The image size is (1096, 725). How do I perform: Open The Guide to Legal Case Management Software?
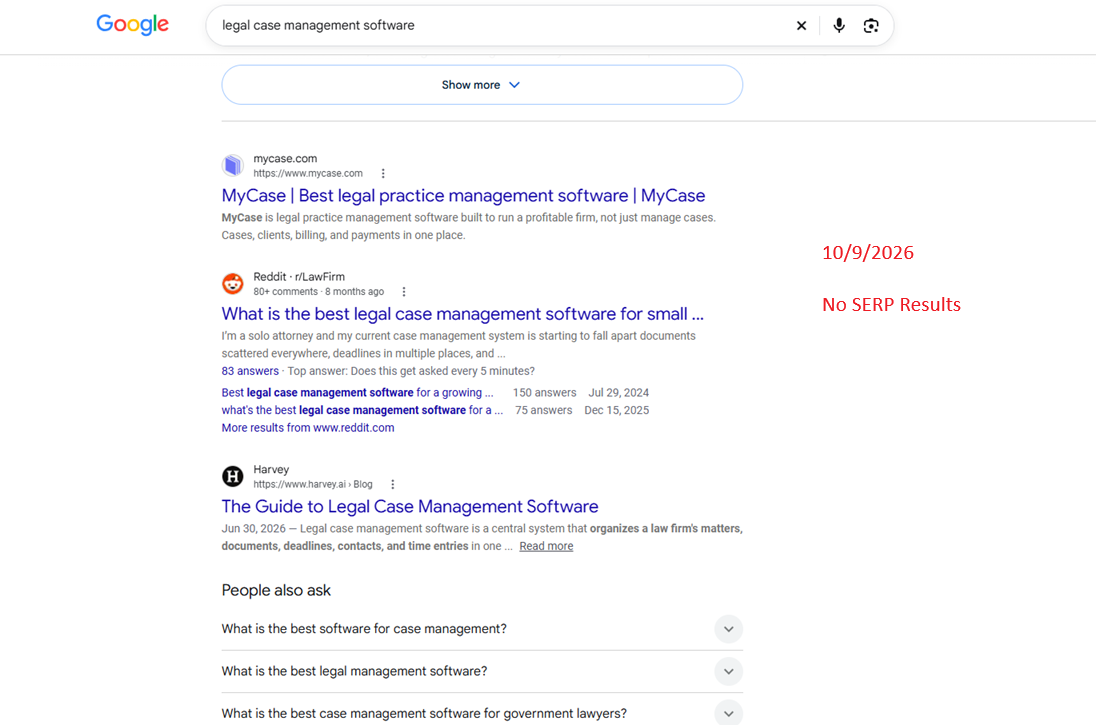pyautogui.click(x=410, y=507)
